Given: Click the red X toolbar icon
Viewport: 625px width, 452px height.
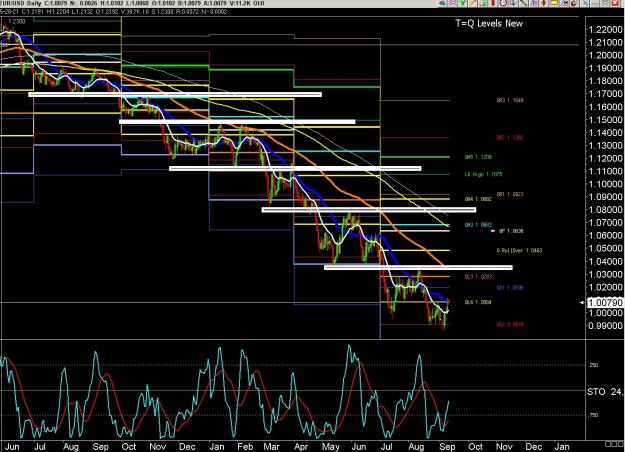Looking at the screenshot, I should pos(615,3).
